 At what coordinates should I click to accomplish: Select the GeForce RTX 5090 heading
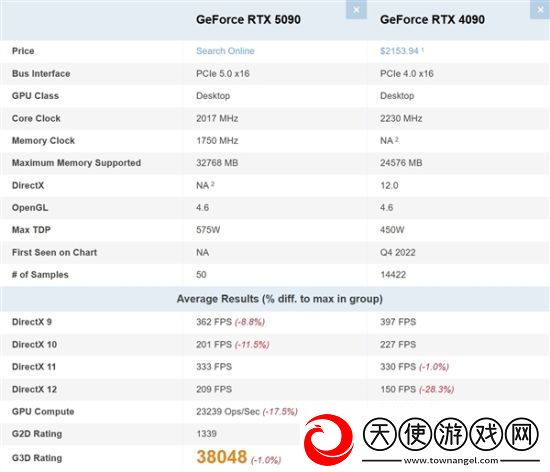click(248, 19)
